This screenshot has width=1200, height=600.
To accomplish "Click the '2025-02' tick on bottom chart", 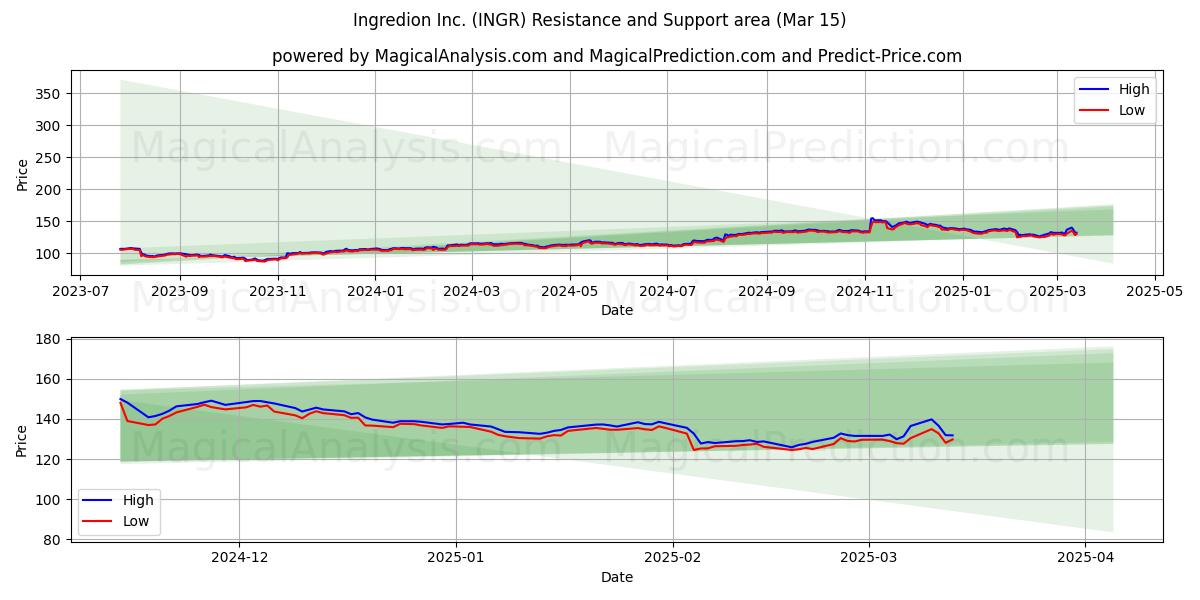I will 673,558.
